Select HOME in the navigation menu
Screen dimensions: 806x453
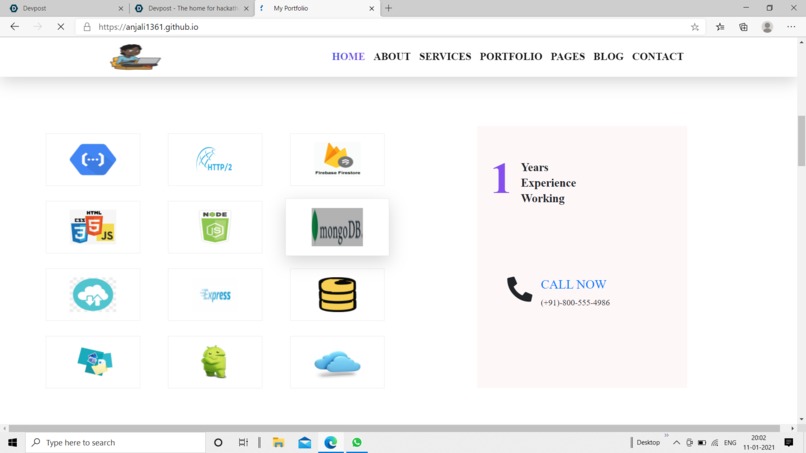coord(348,57)
